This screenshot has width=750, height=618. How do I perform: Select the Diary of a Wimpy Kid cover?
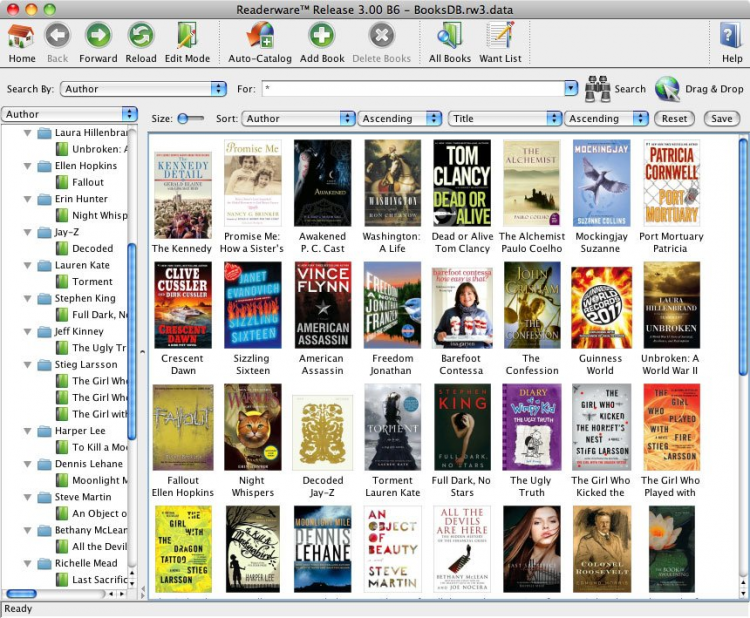point(531,427)
